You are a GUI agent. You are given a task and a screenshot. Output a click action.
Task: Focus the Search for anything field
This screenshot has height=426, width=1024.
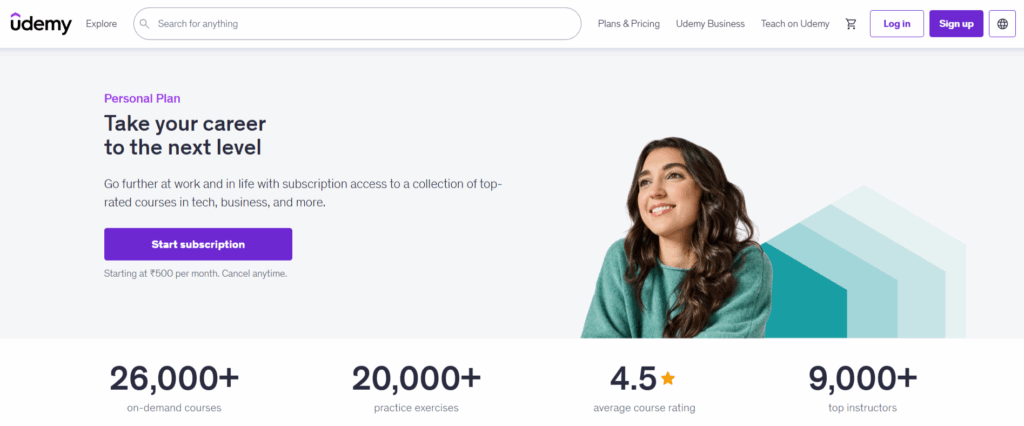360,24
